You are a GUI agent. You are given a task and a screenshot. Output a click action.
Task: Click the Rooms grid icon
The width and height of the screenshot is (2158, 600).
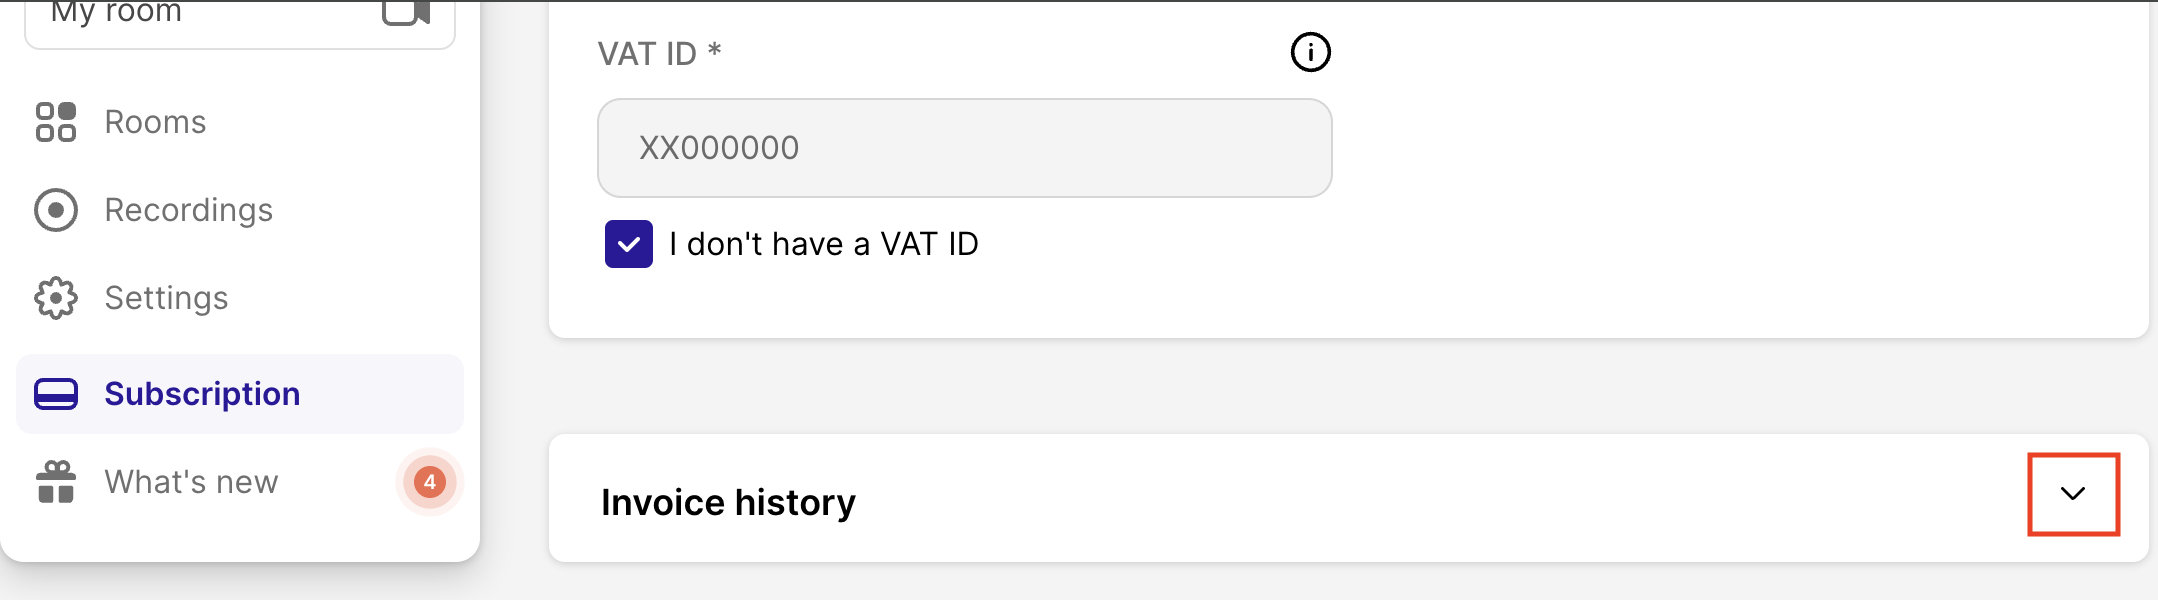click(56, 122)
